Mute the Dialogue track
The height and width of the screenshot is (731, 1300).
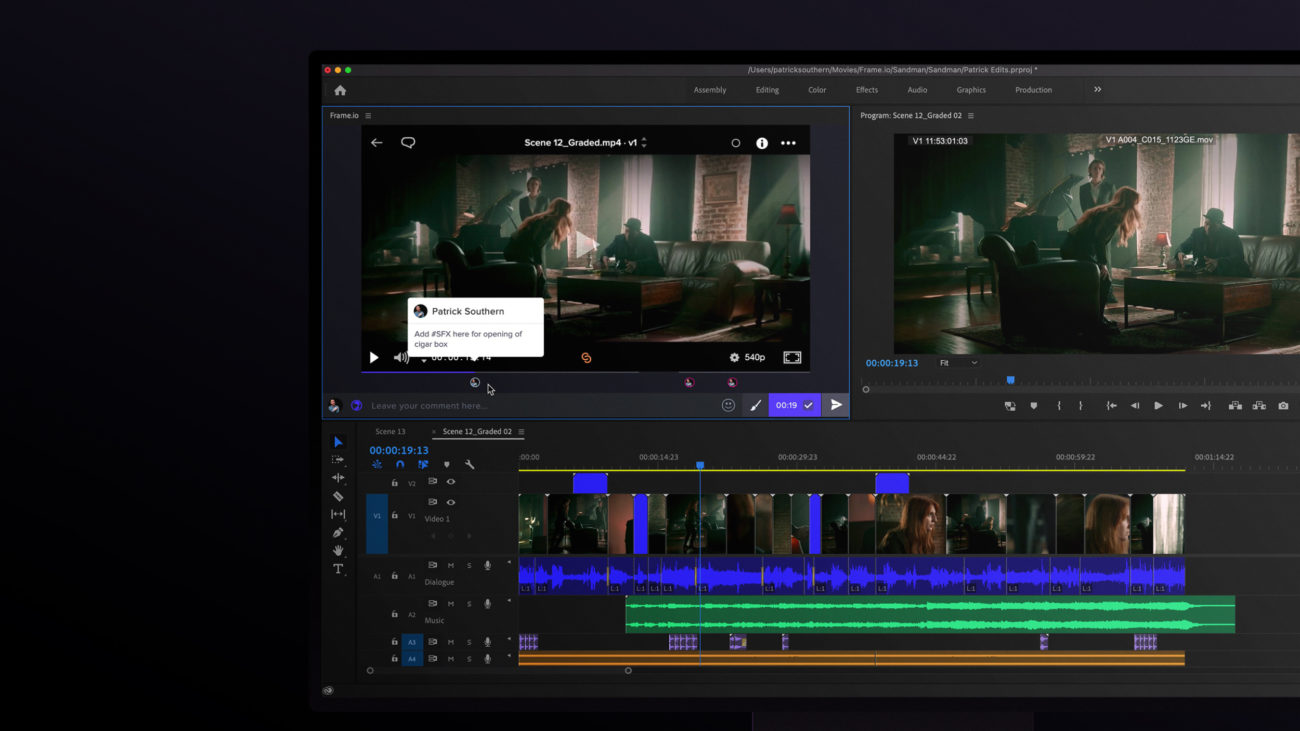pyautogui.click(x=451, y=566)
